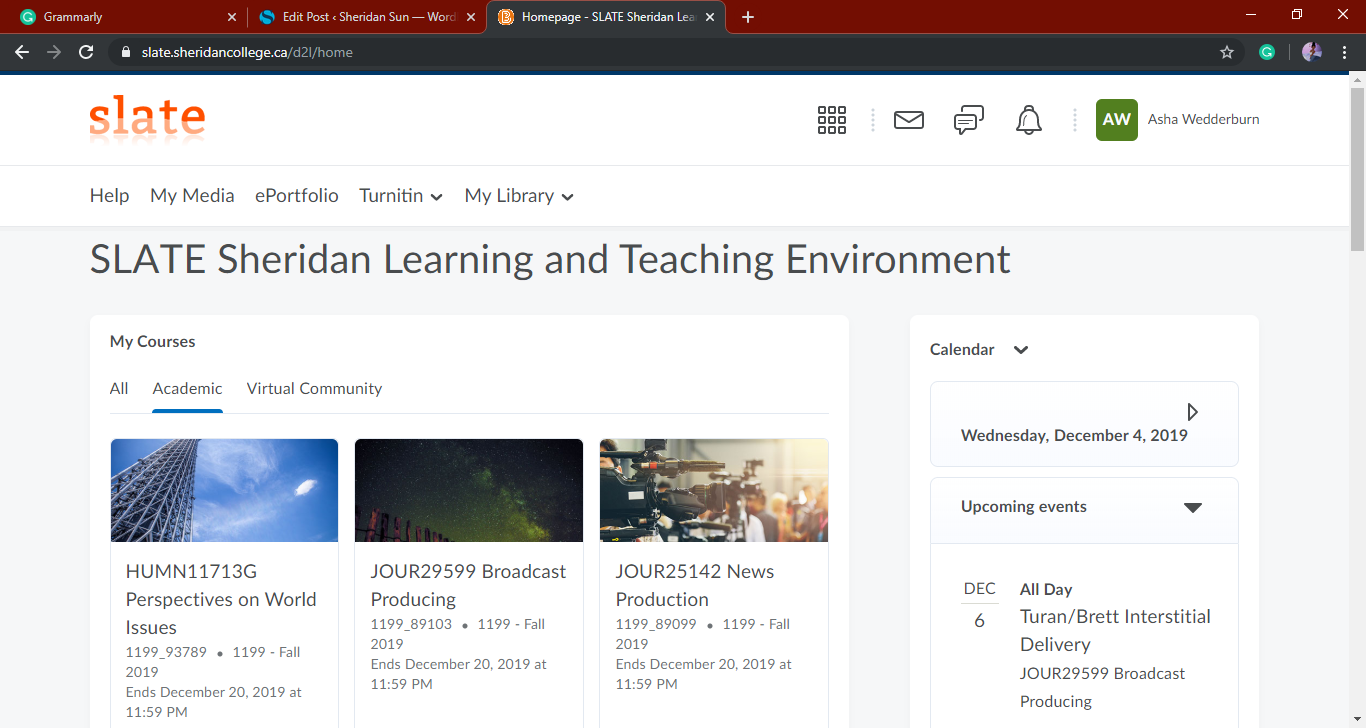
Task: Open the message alerts envelope icon
Action: (x=908, y=120)
